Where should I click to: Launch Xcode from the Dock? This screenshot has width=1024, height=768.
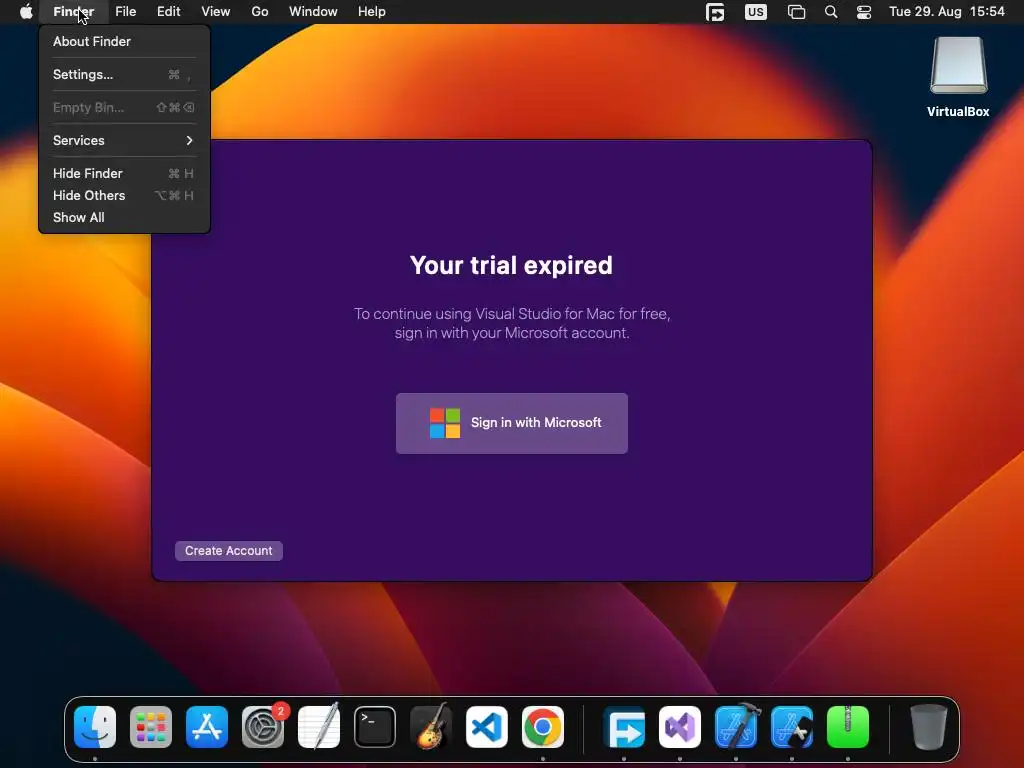(737, 727)
